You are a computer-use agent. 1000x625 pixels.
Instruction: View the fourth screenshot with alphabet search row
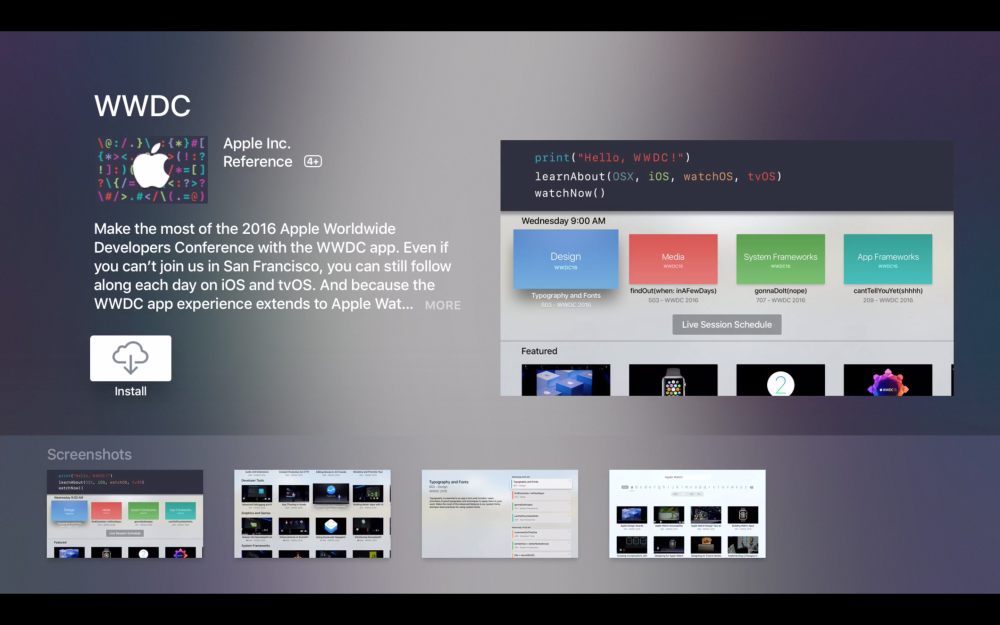(687, 514)
